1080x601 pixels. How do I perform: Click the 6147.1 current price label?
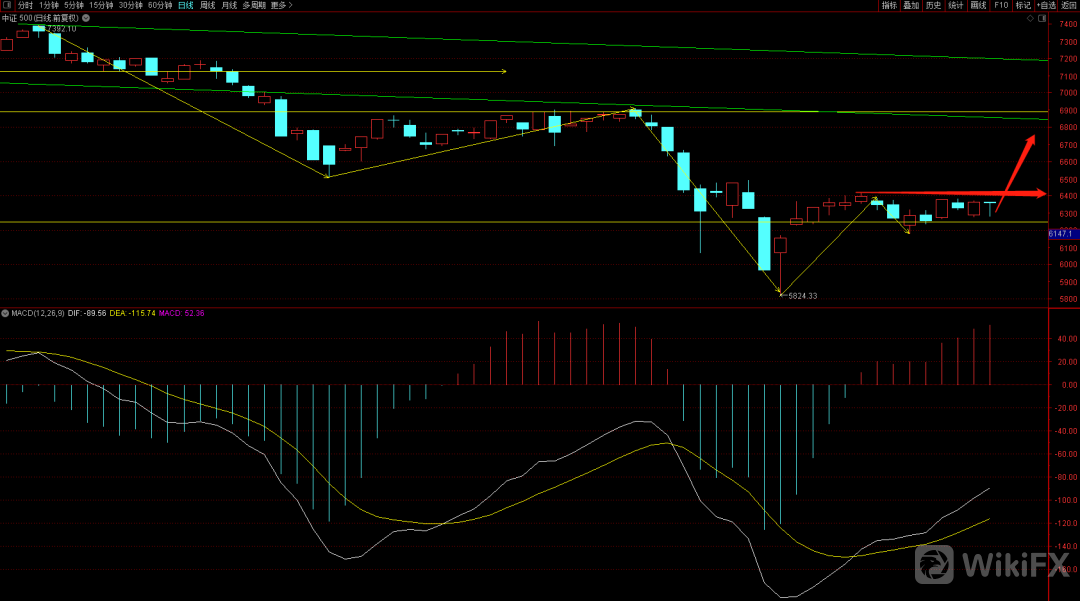tap(1061, 233)
